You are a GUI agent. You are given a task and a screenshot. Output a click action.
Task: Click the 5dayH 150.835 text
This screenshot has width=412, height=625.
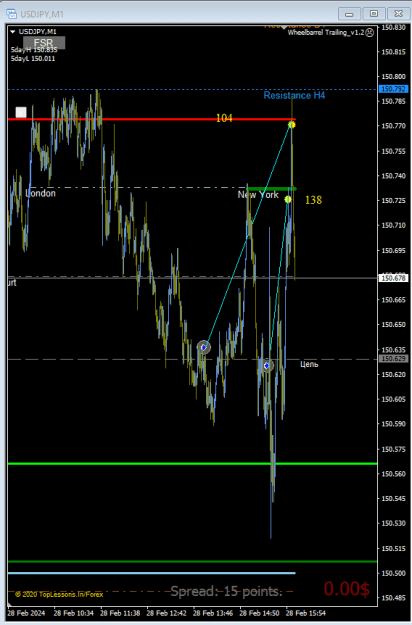34,50
